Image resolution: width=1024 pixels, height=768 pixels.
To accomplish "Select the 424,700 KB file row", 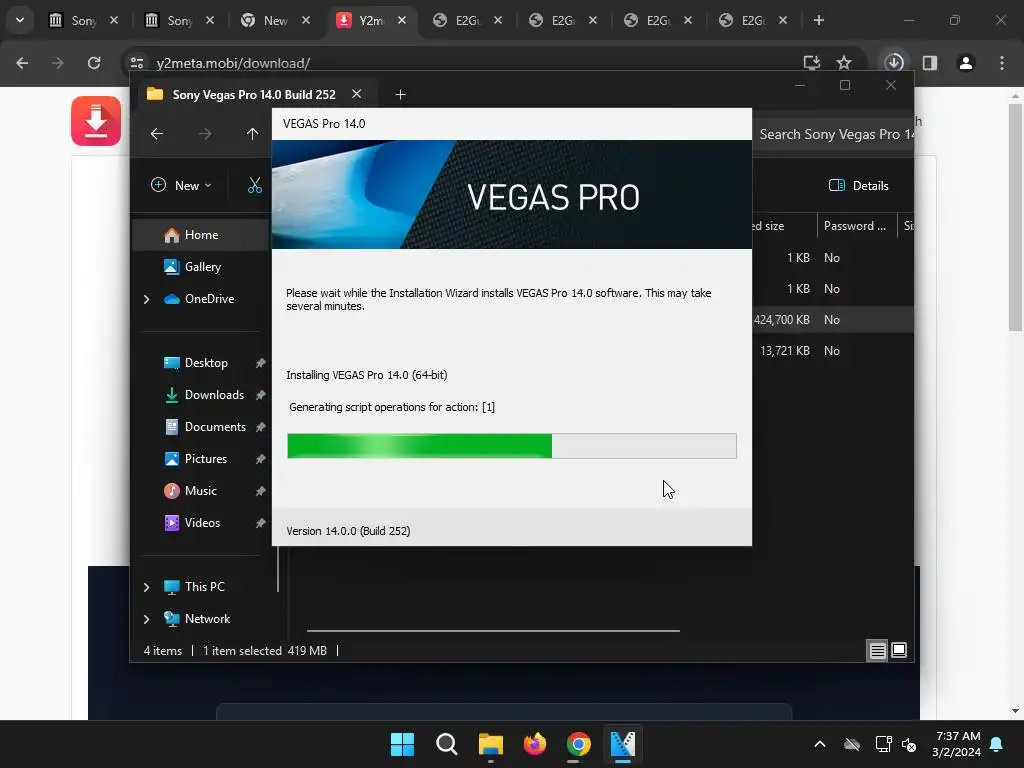I will pos(833,320).
